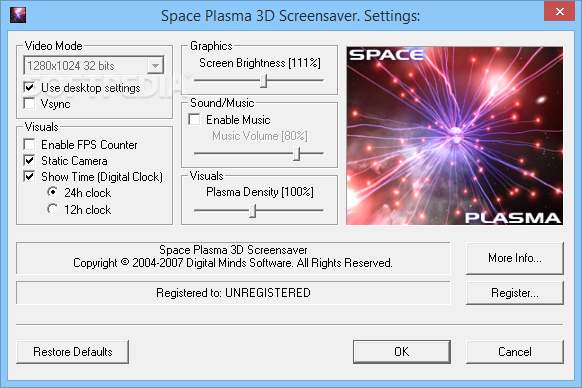
Task: Click the Register button
Action: (515, 293)
